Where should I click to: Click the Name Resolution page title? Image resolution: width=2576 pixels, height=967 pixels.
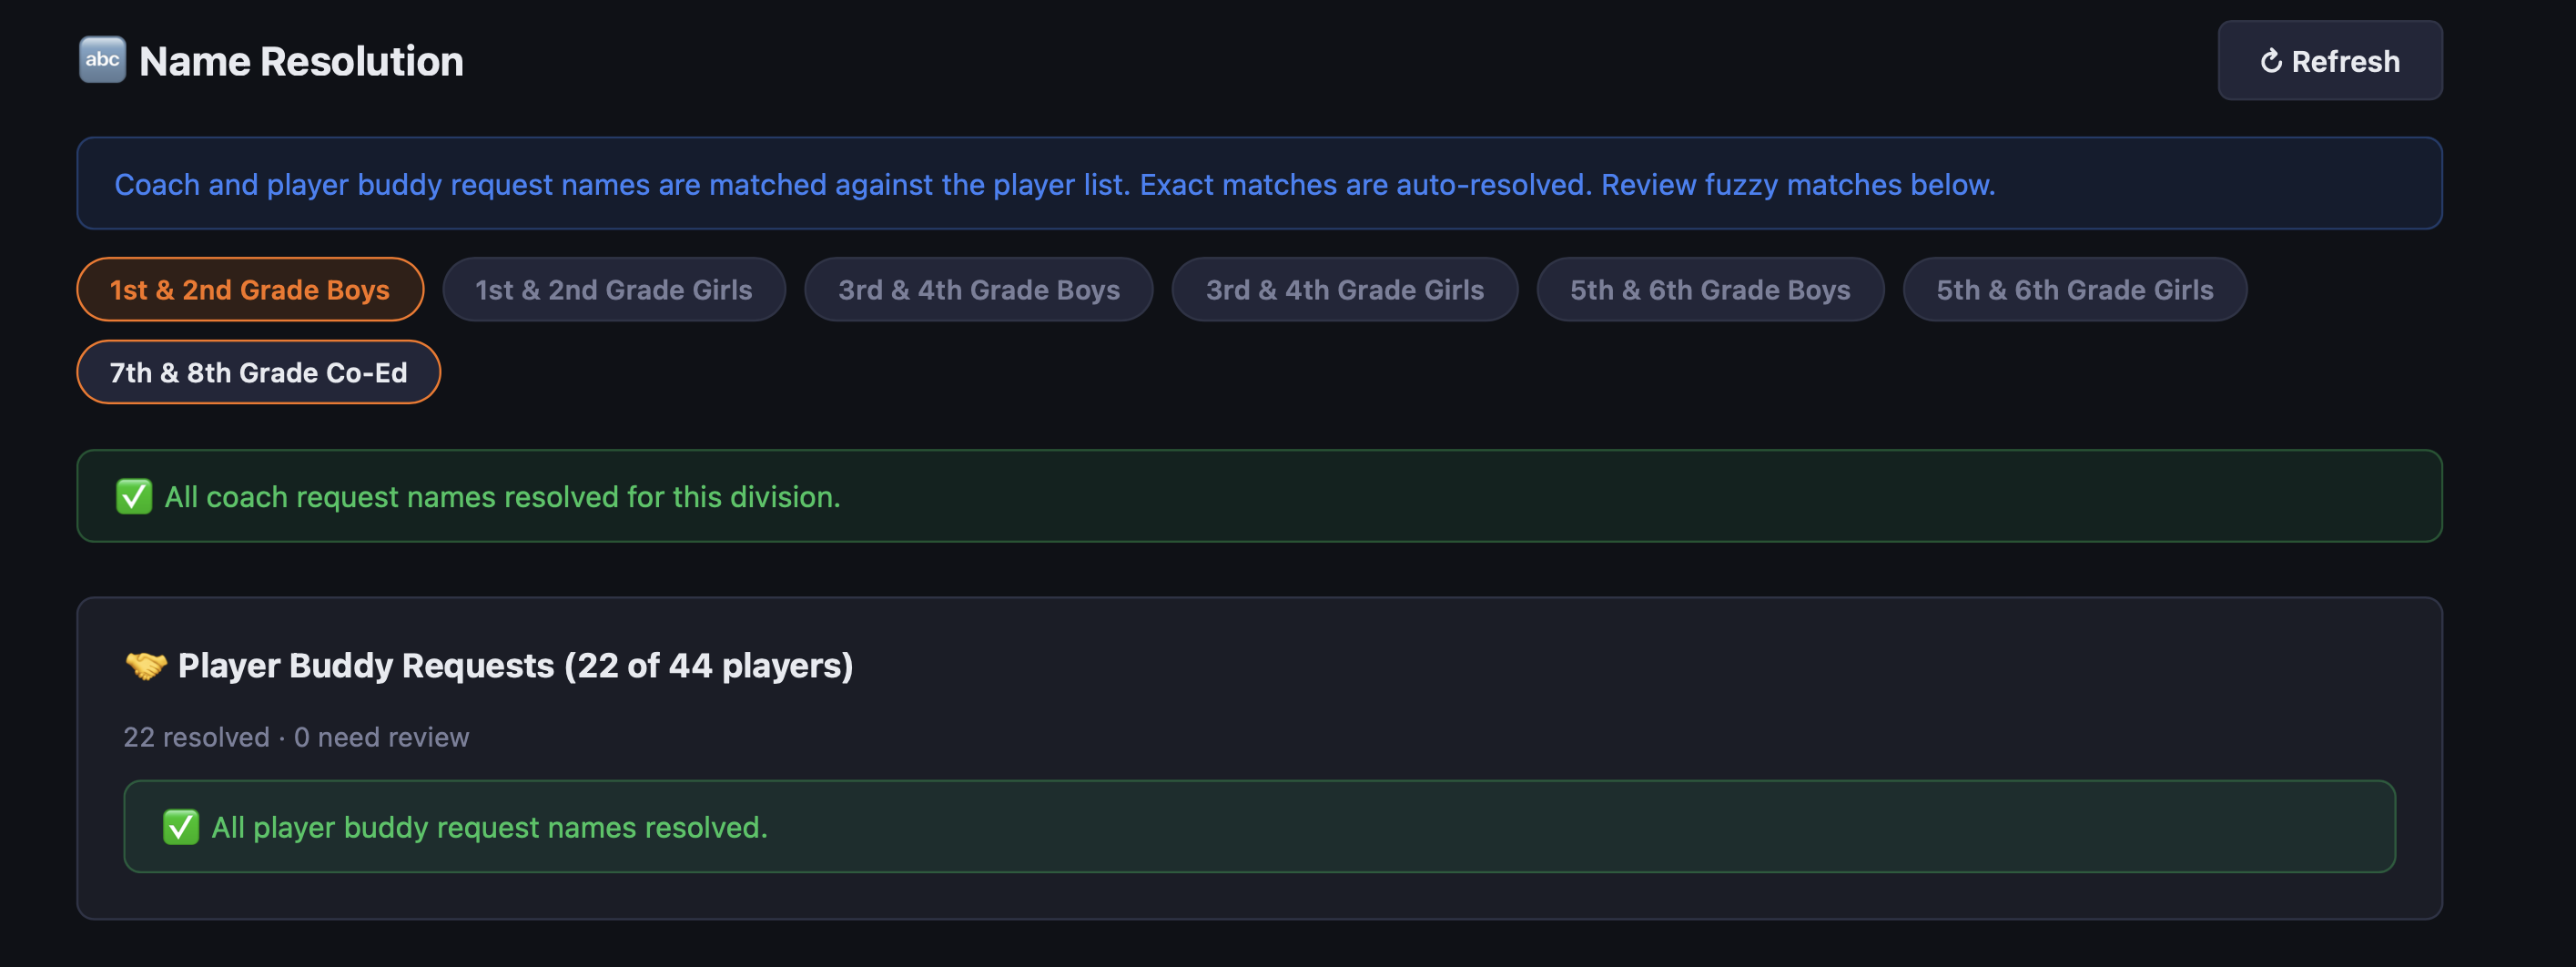point(301,62)
